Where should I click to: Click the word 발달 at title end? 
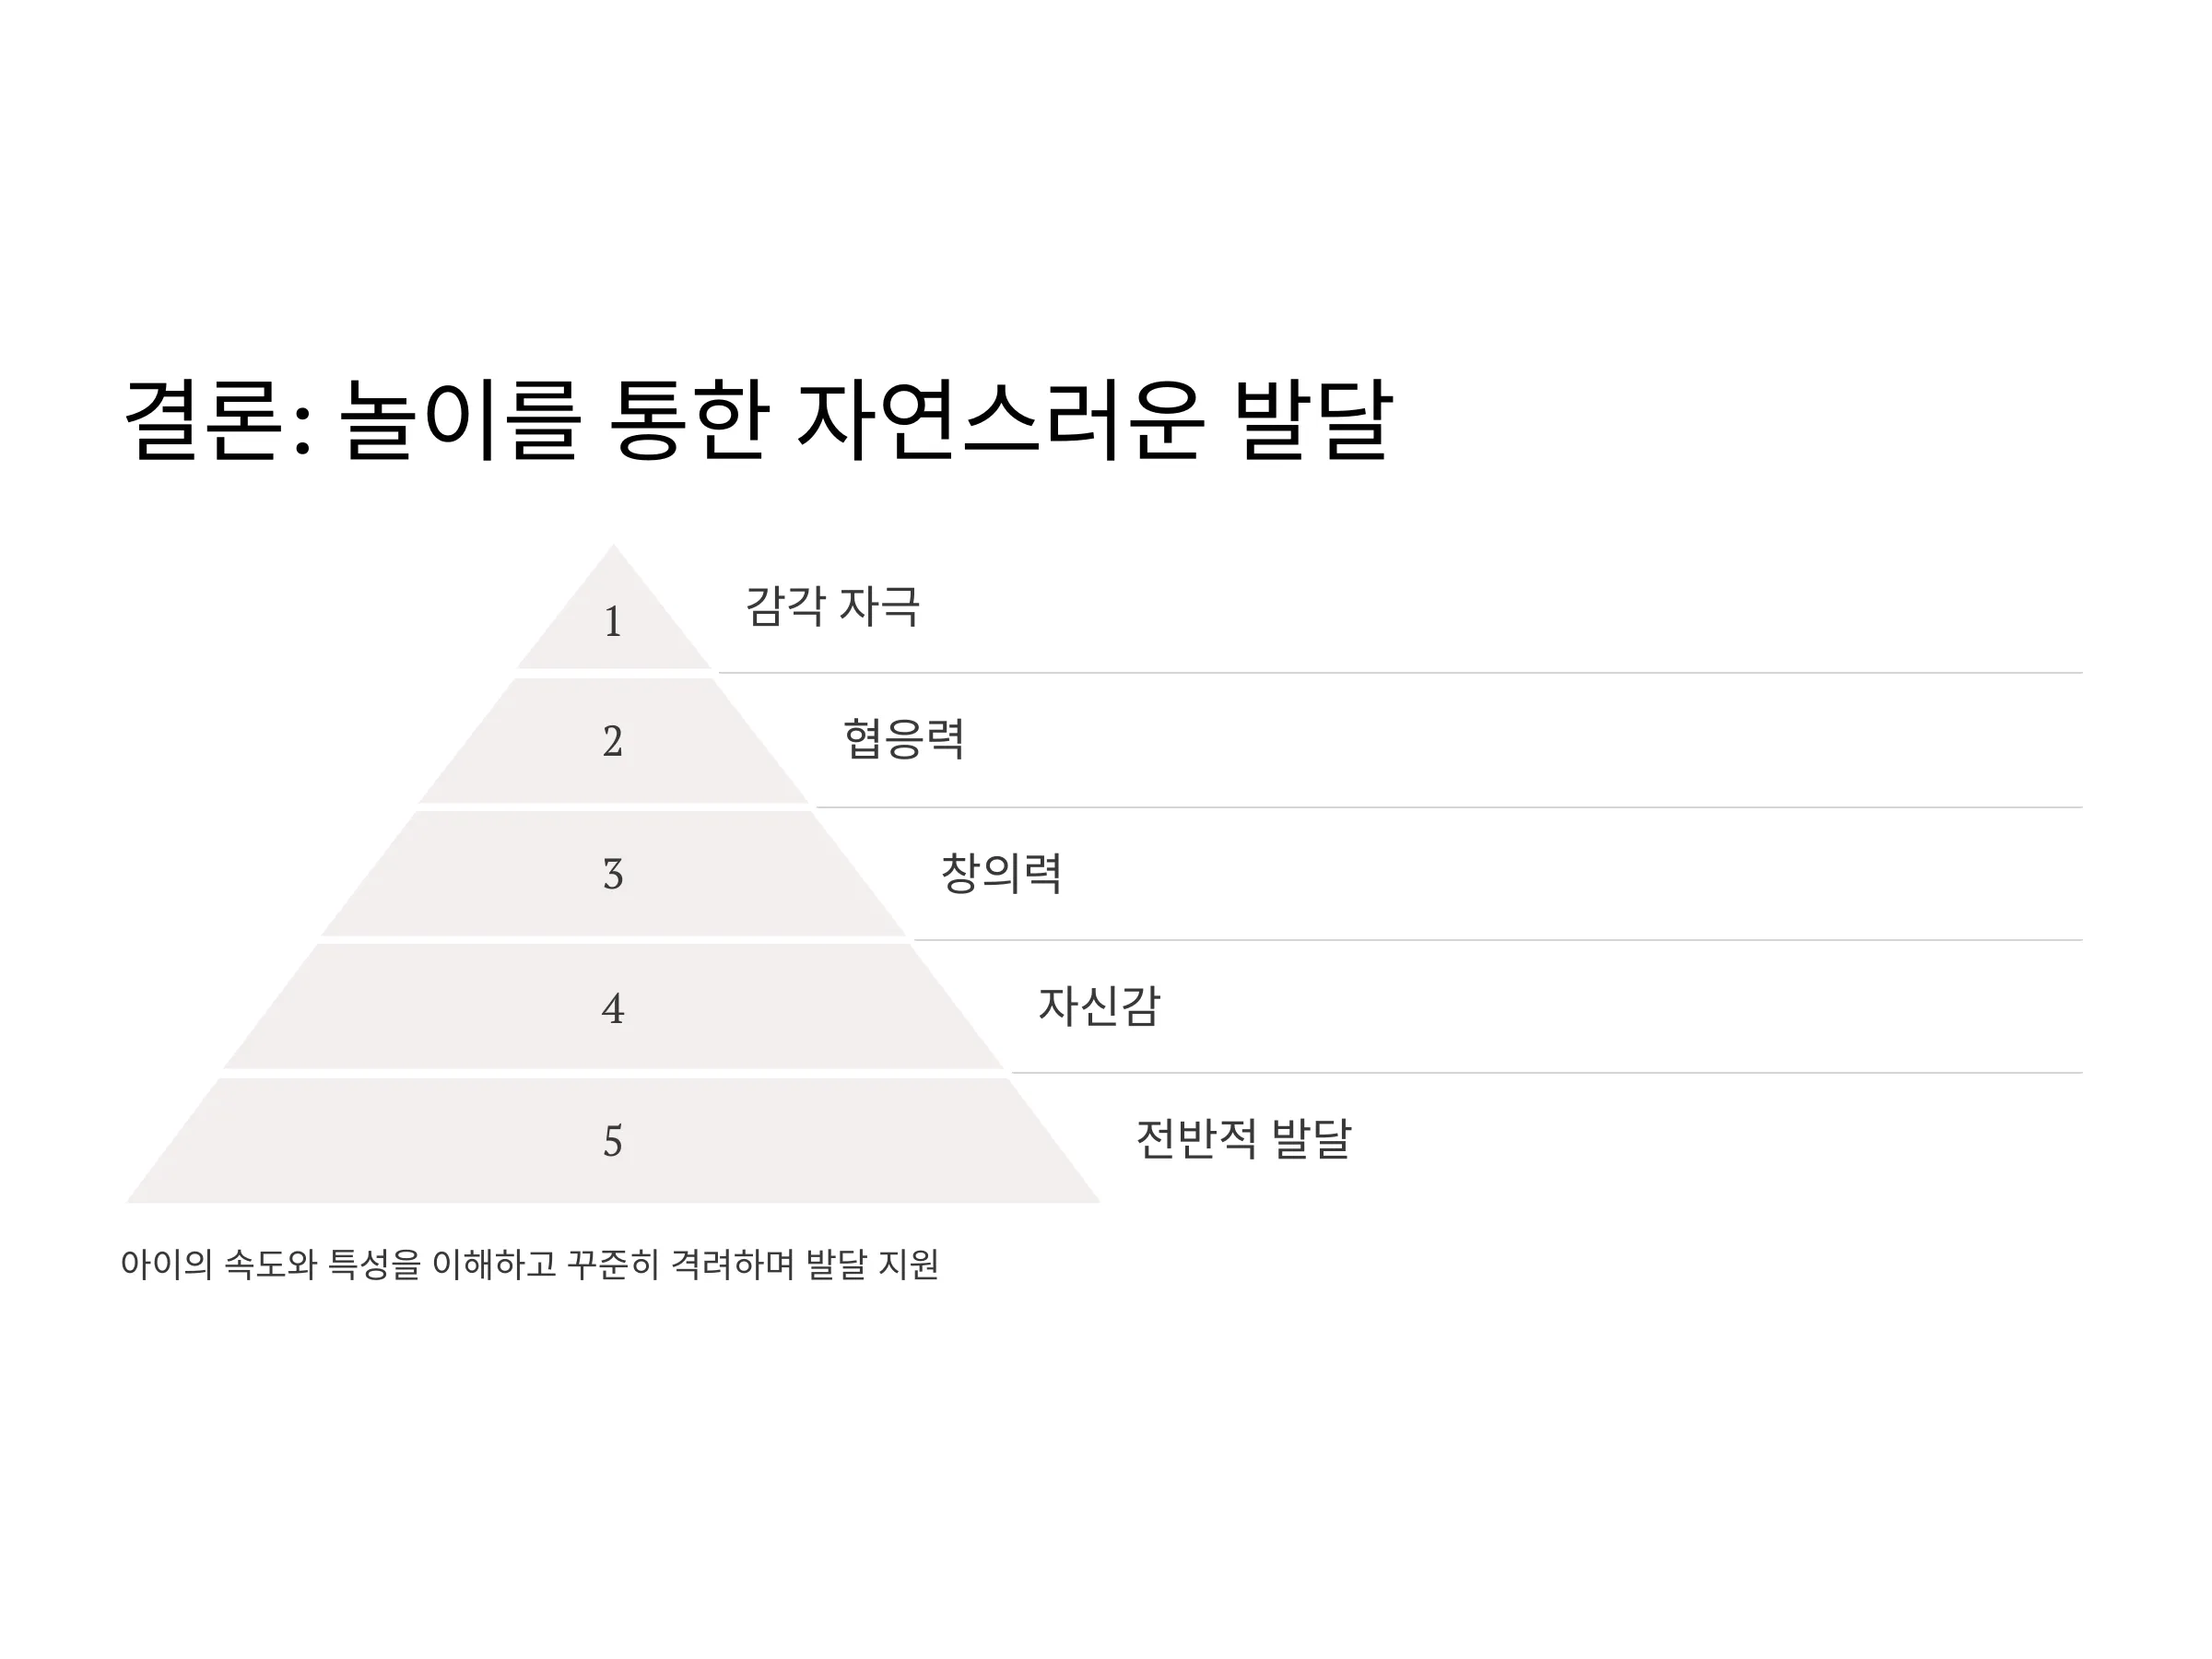pyautogui.click(x=1313, y=420)
